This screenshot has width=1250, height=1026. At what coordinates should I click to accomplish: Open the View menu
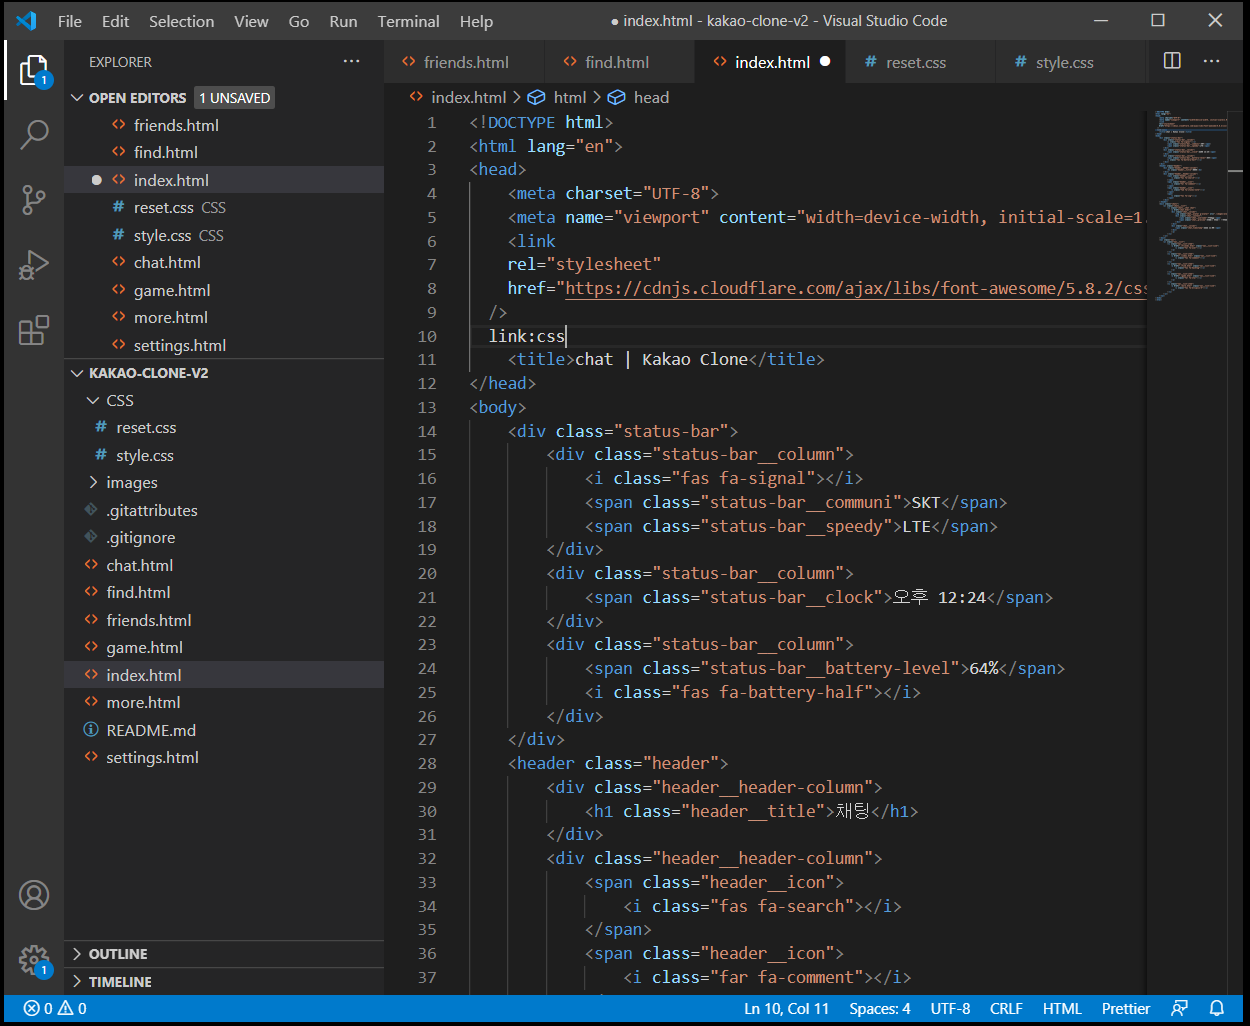tap(251, 21)
